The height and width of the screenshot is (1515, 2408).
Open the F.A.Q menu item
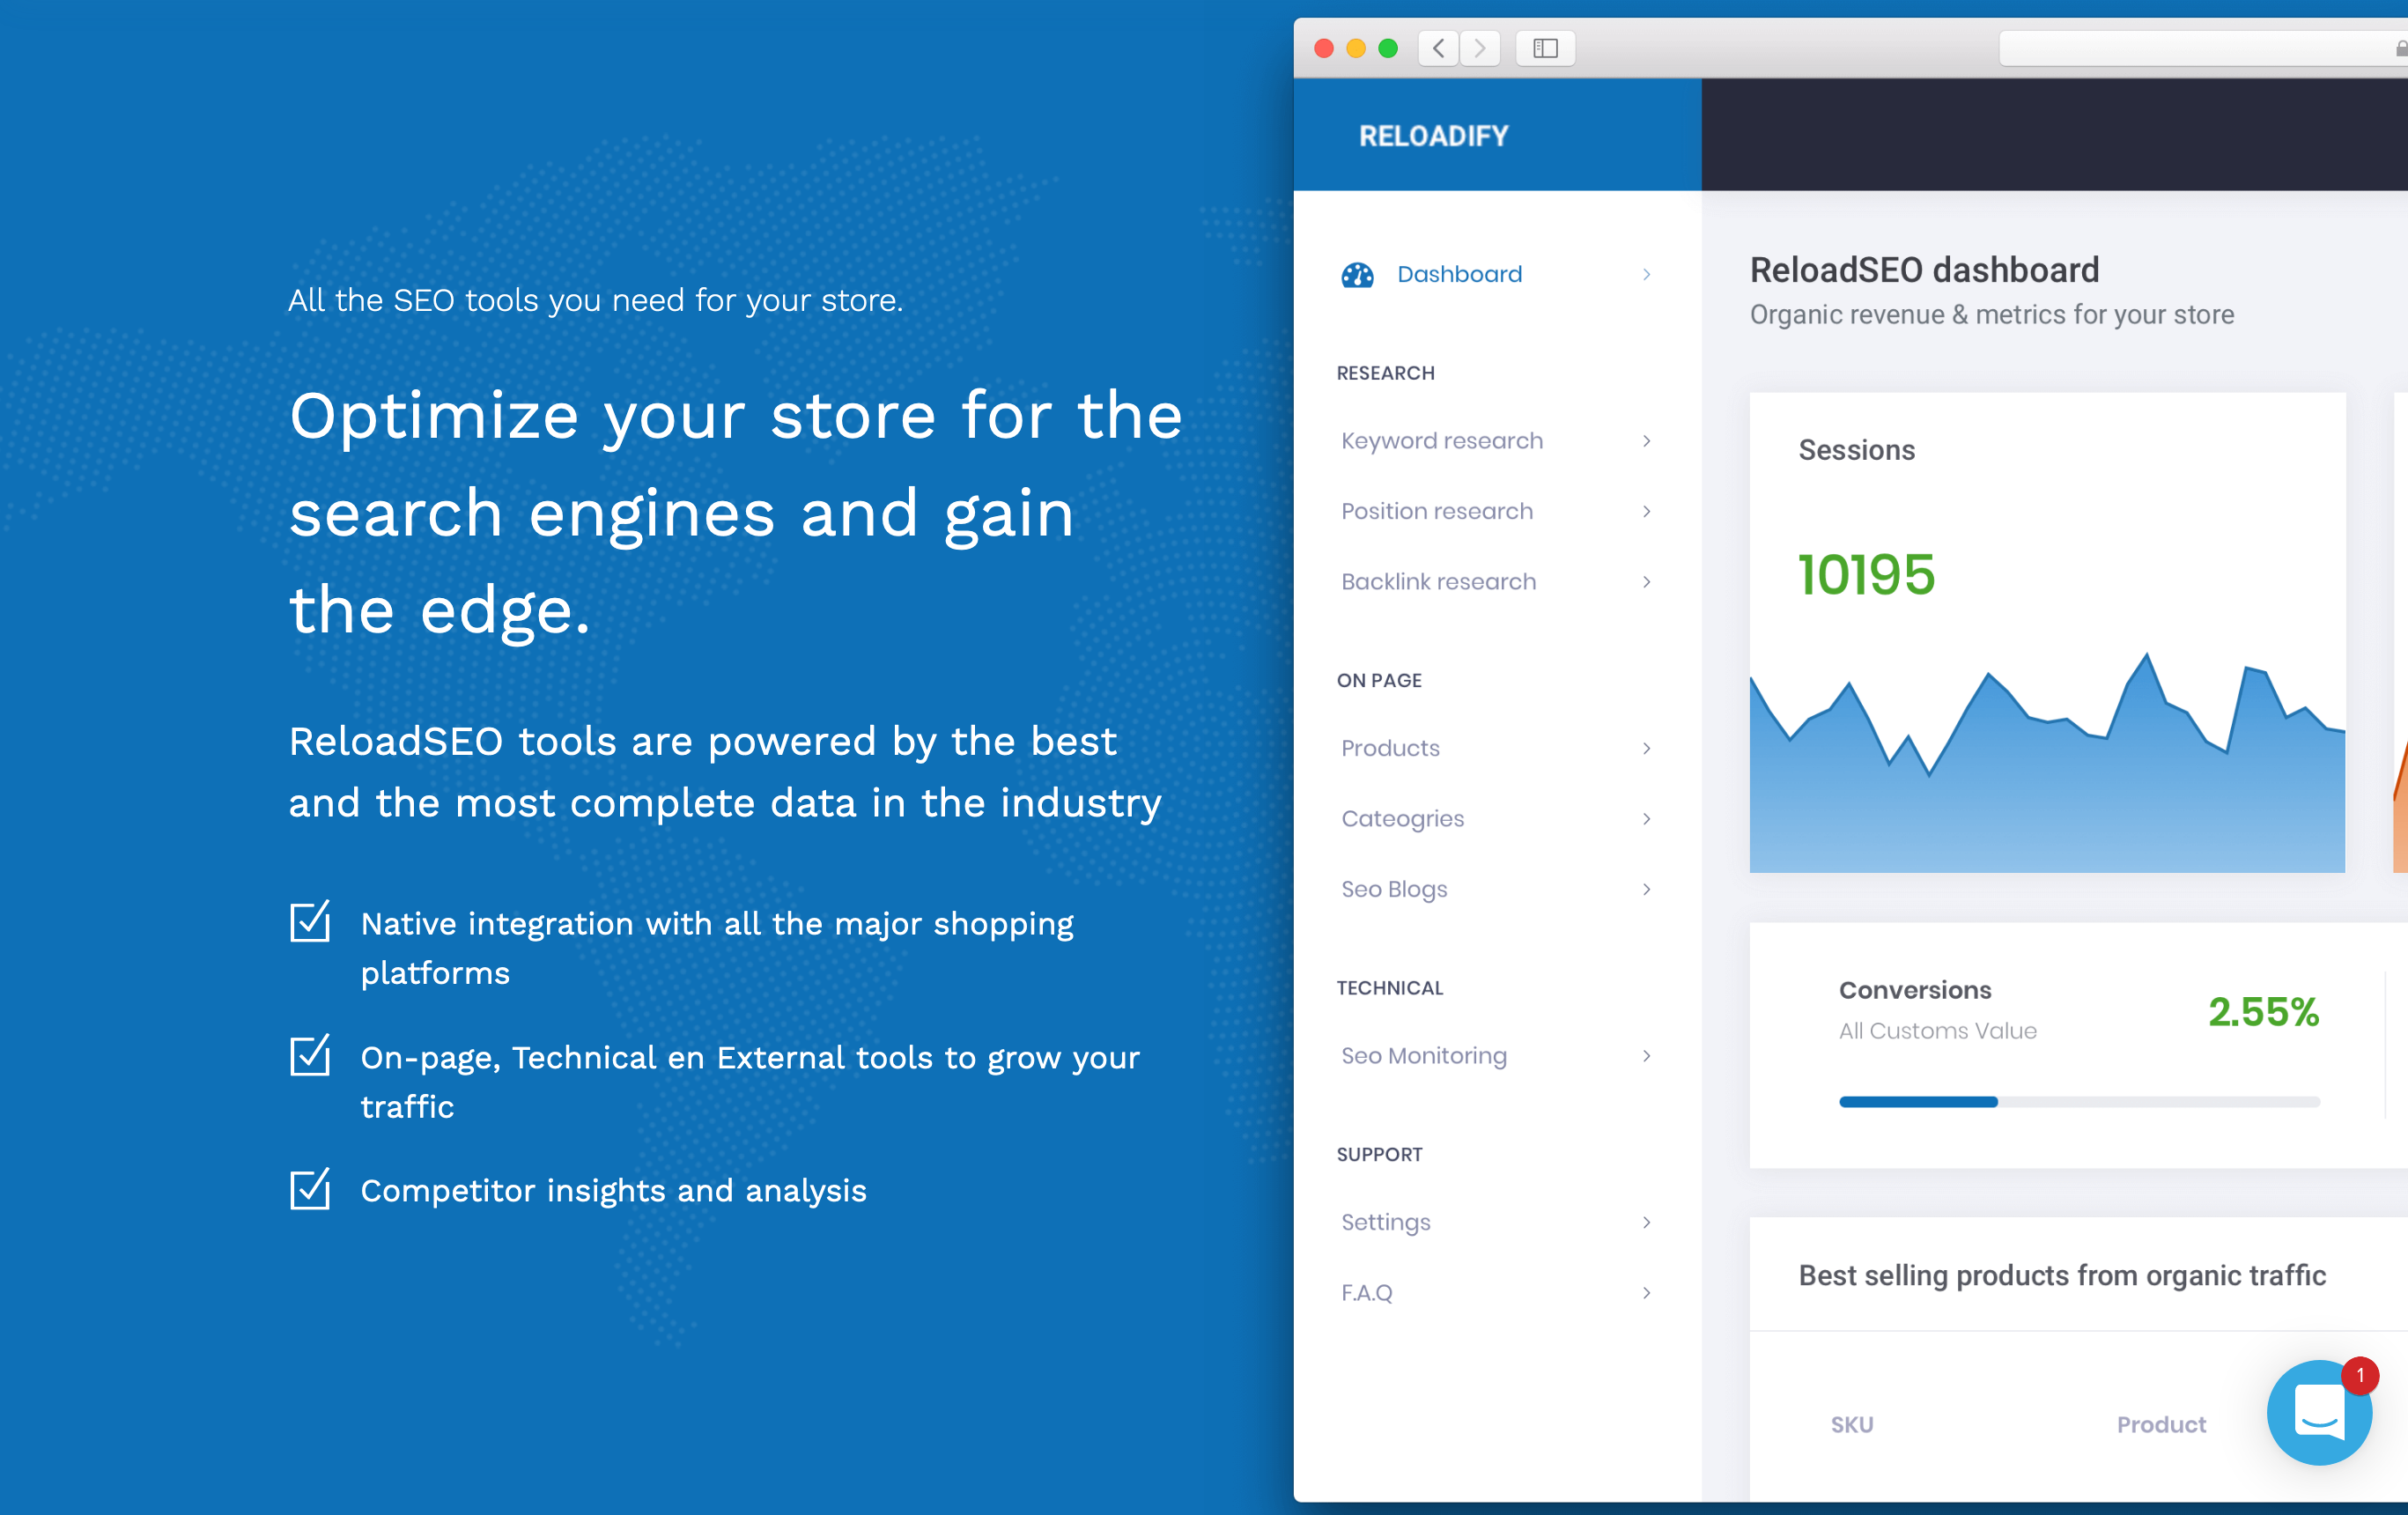coord(1366,1293)
